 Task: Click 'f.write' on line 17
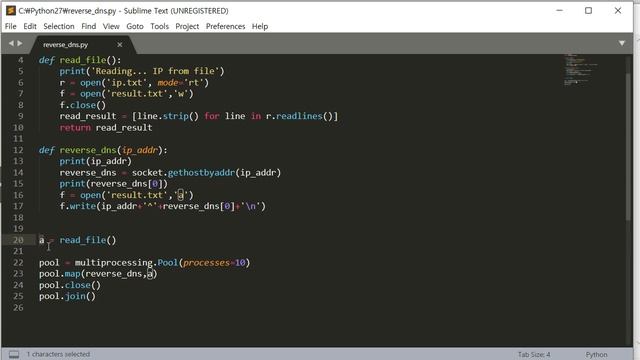(78, 206)
